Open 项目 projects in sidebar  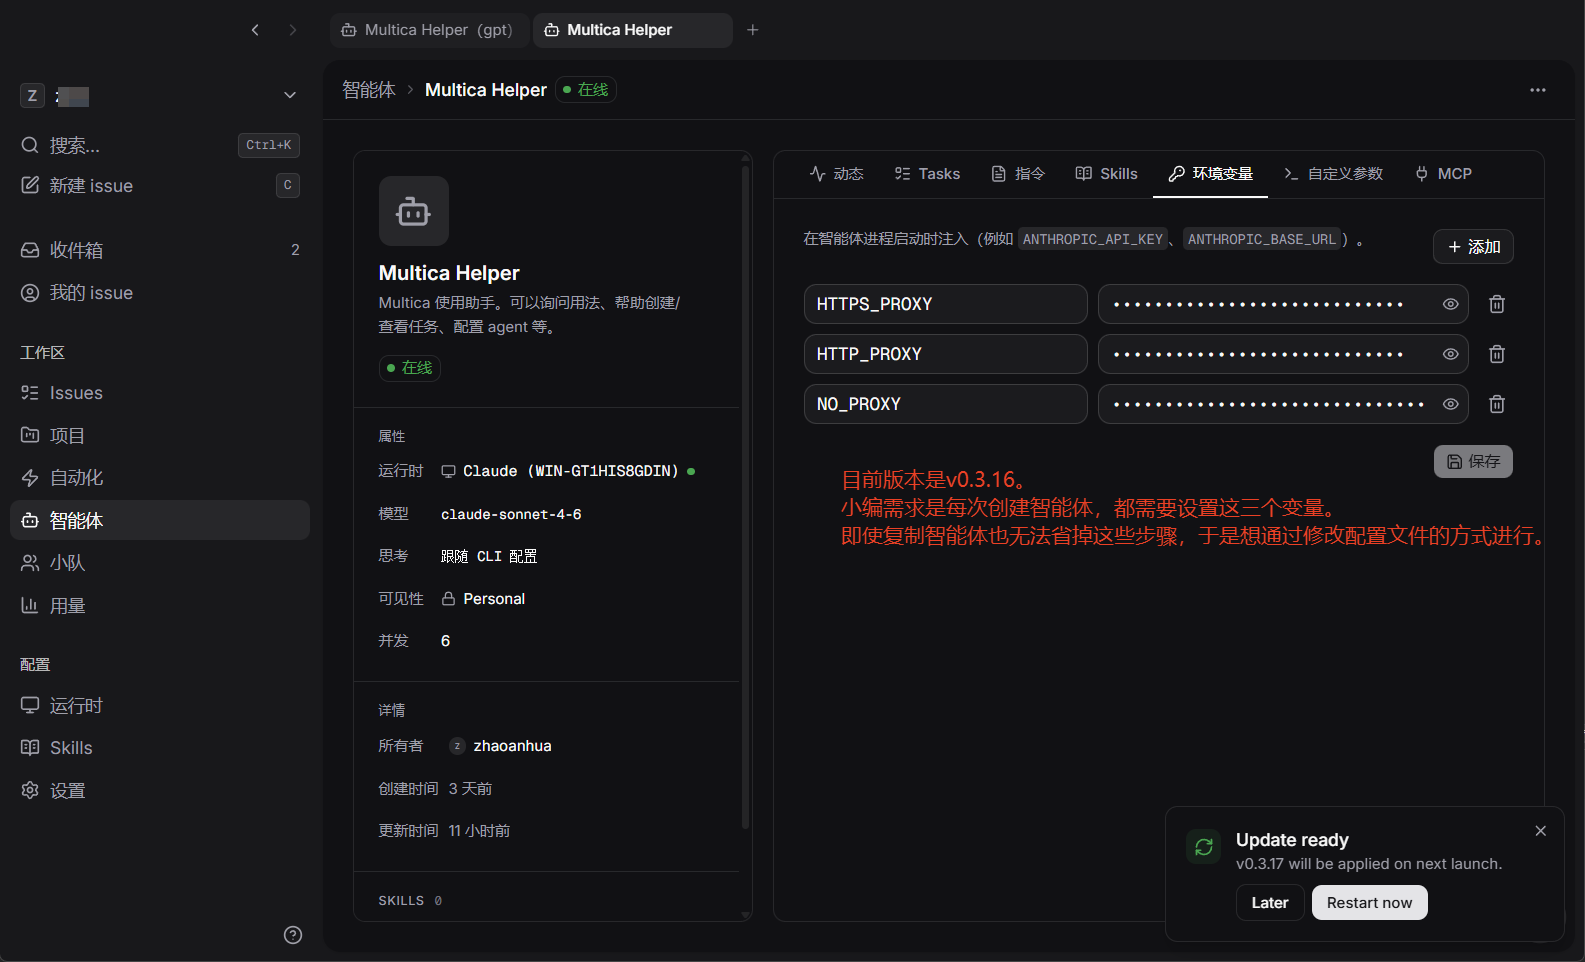pos(160,436)
